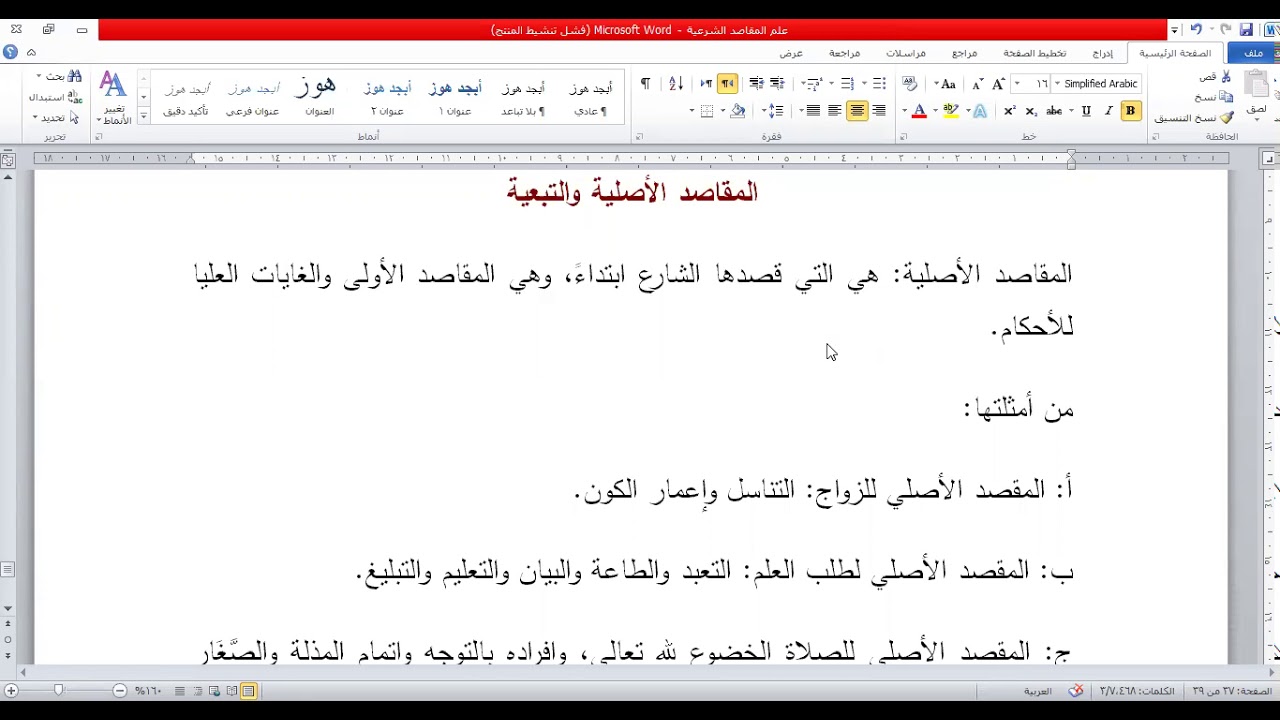Switch to Mailings (مراسلات) tab

coord(906,53)
